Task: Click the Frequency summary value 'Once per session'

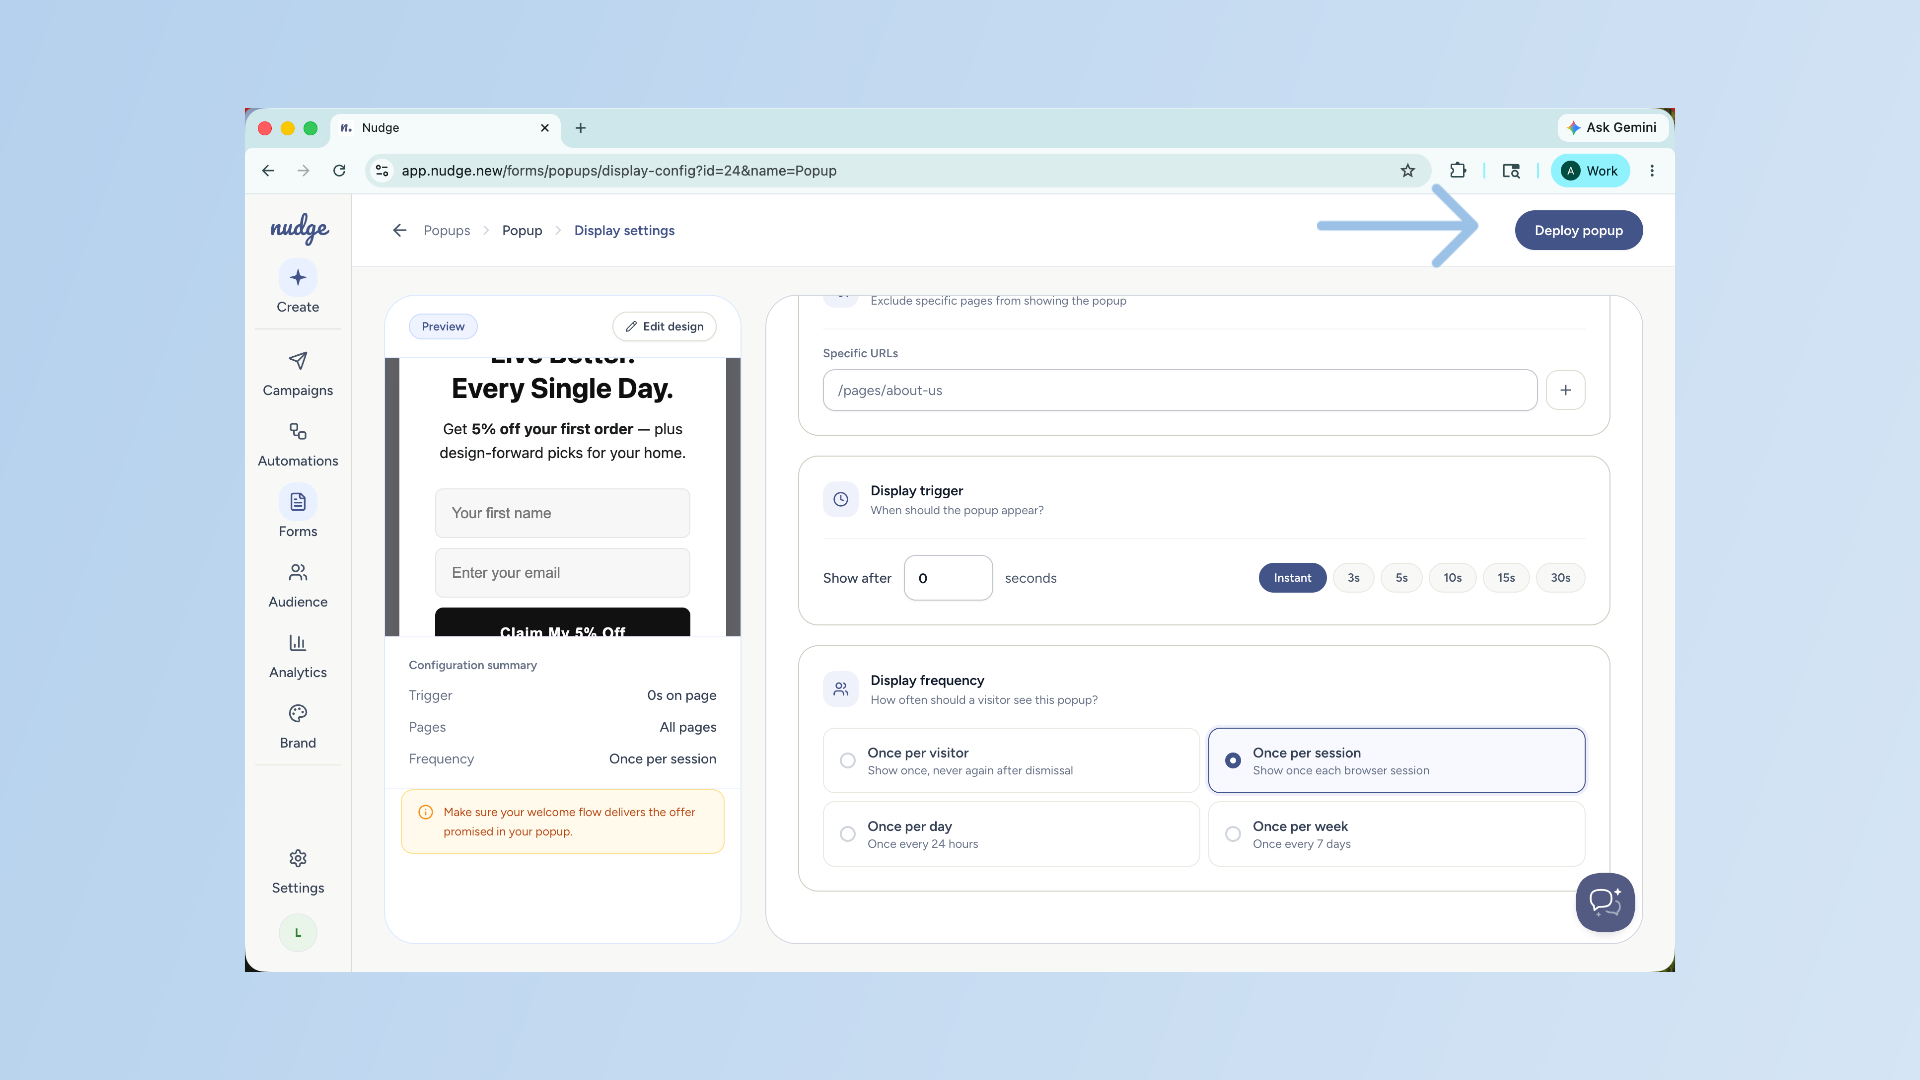Action: tap(663, 759)
